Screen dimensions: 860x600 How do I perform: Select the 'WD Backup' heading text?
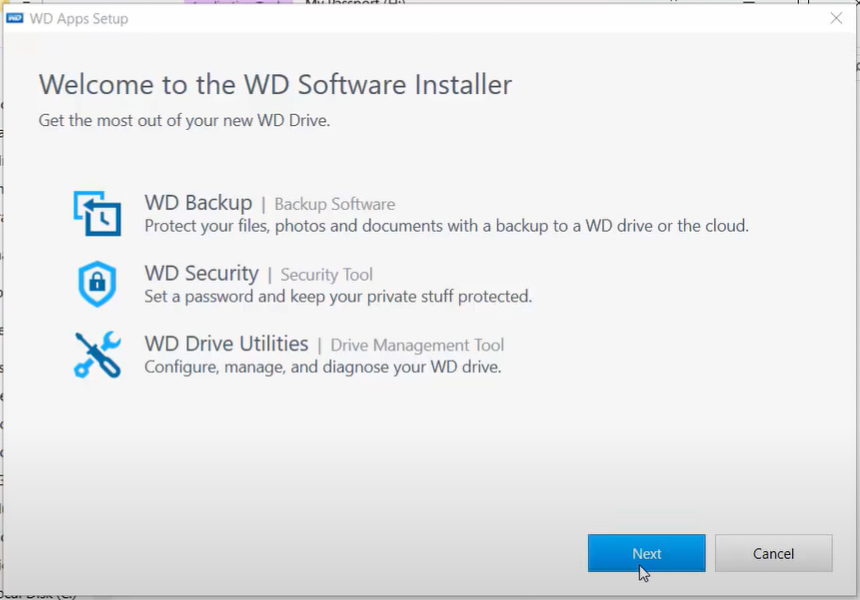click(x=199, y=203)
